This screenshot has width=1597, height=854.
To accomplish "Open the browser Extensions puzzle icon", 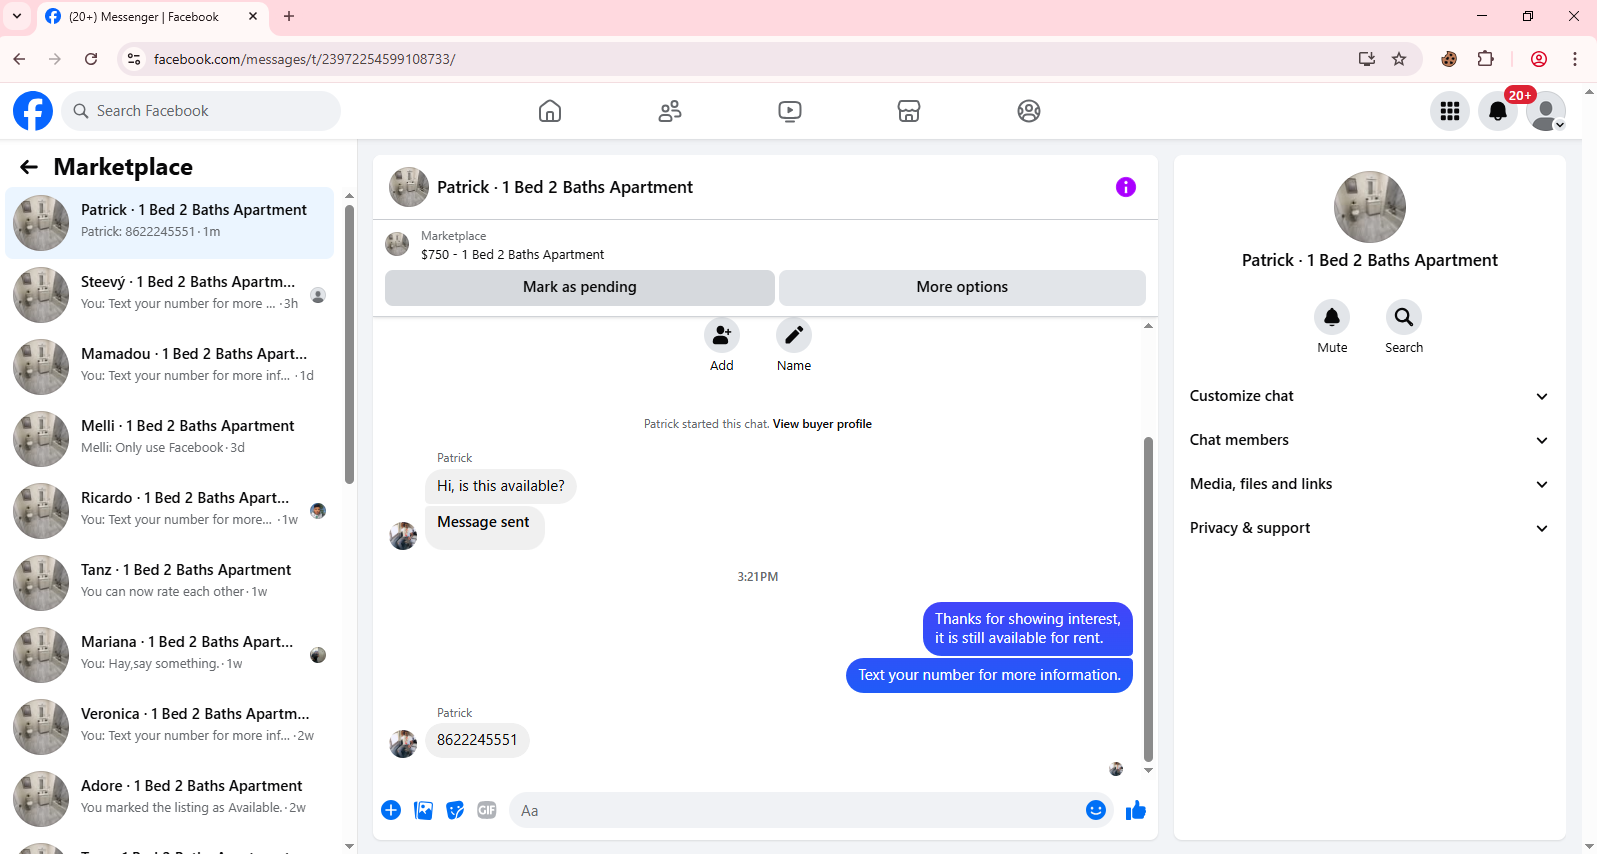I will click(x=1485, y=59).
